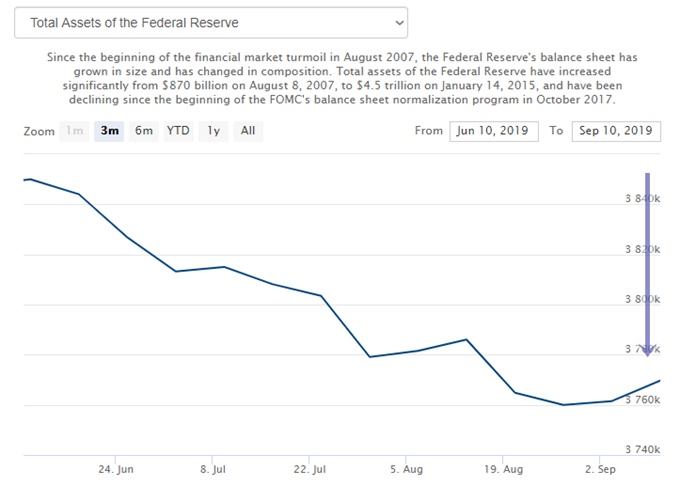Choose the 3m zoom range
The width and height of the screenshot is (681, 487).
[110, 131]
